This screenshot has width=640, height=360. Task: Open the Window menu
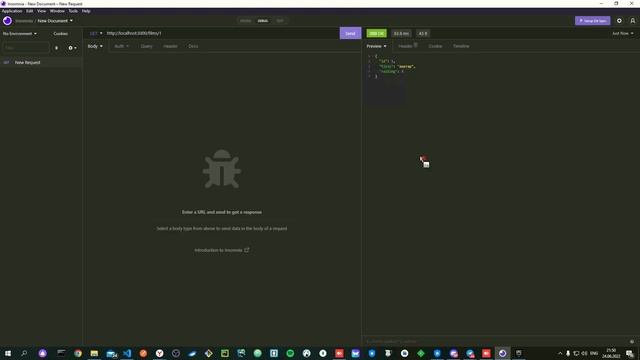click(x=57, y=11)
